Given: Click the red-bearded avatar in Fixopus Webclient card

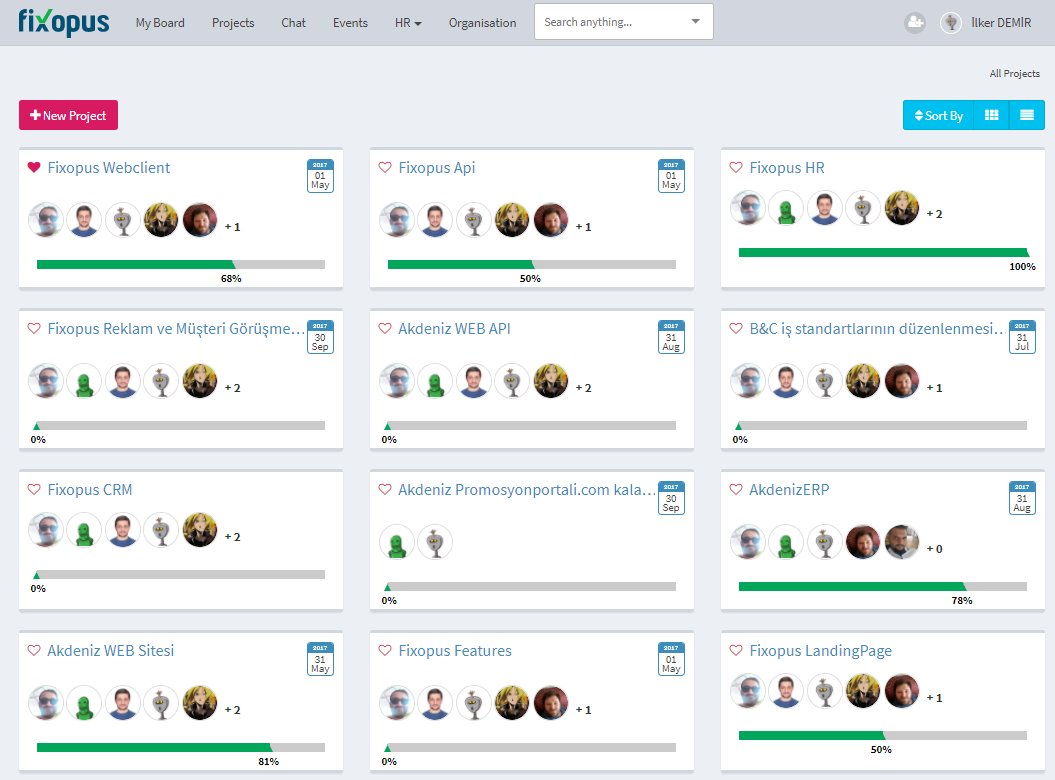Looking at the screenshot, I should [200, 220].
